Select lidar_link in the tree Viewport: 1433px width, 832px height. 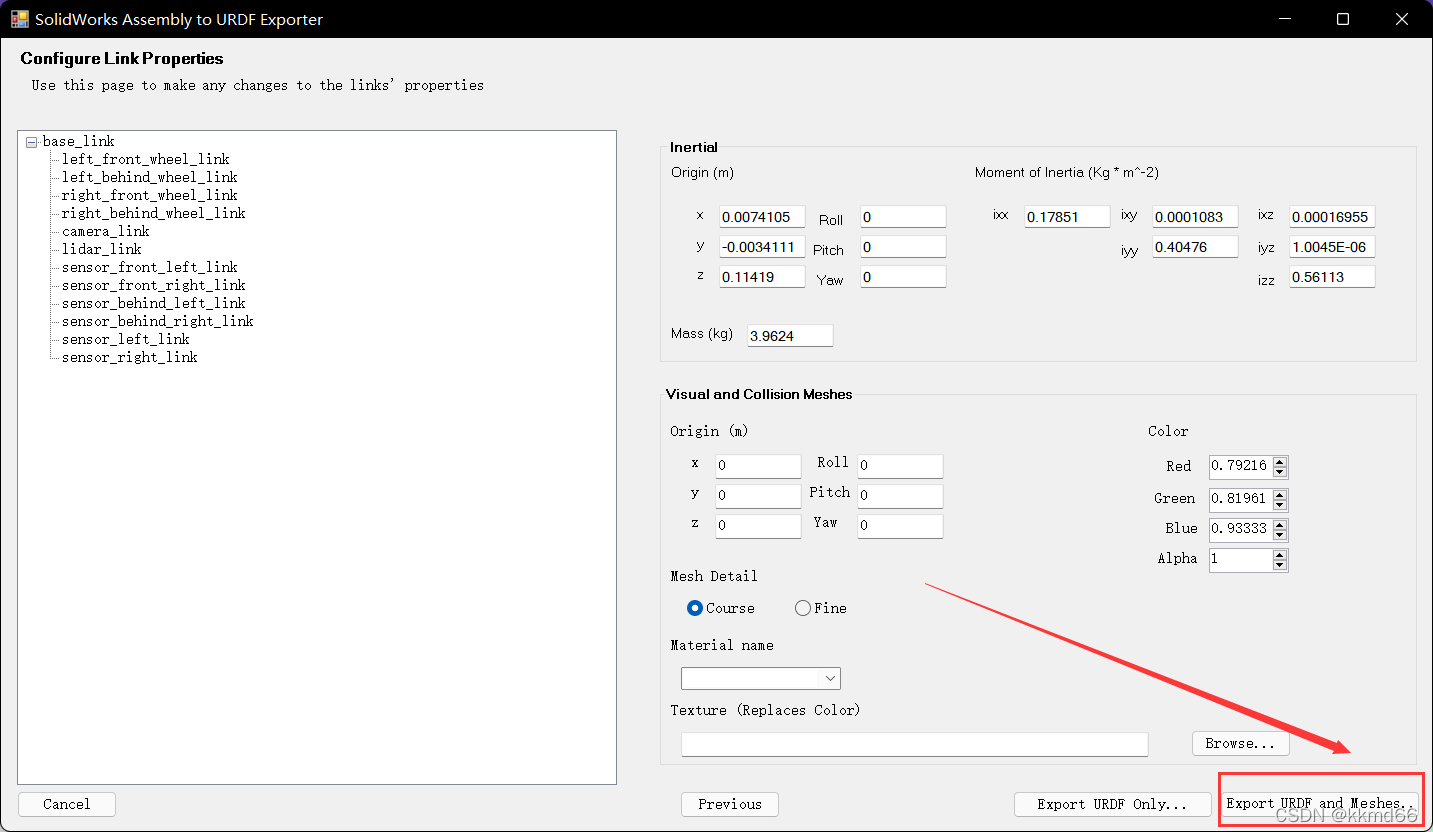pyautogui.click(x=102, y=249)
